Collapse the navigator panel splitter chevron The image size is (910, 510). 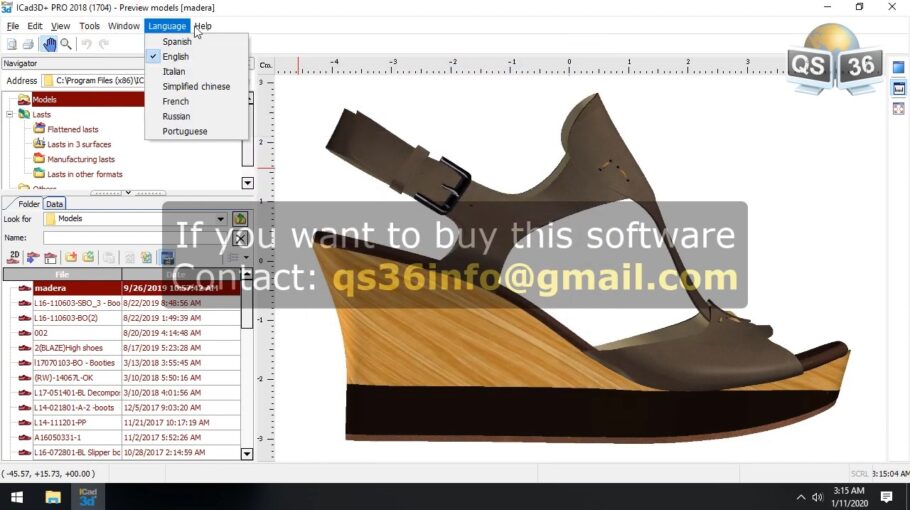coord(128,193)
